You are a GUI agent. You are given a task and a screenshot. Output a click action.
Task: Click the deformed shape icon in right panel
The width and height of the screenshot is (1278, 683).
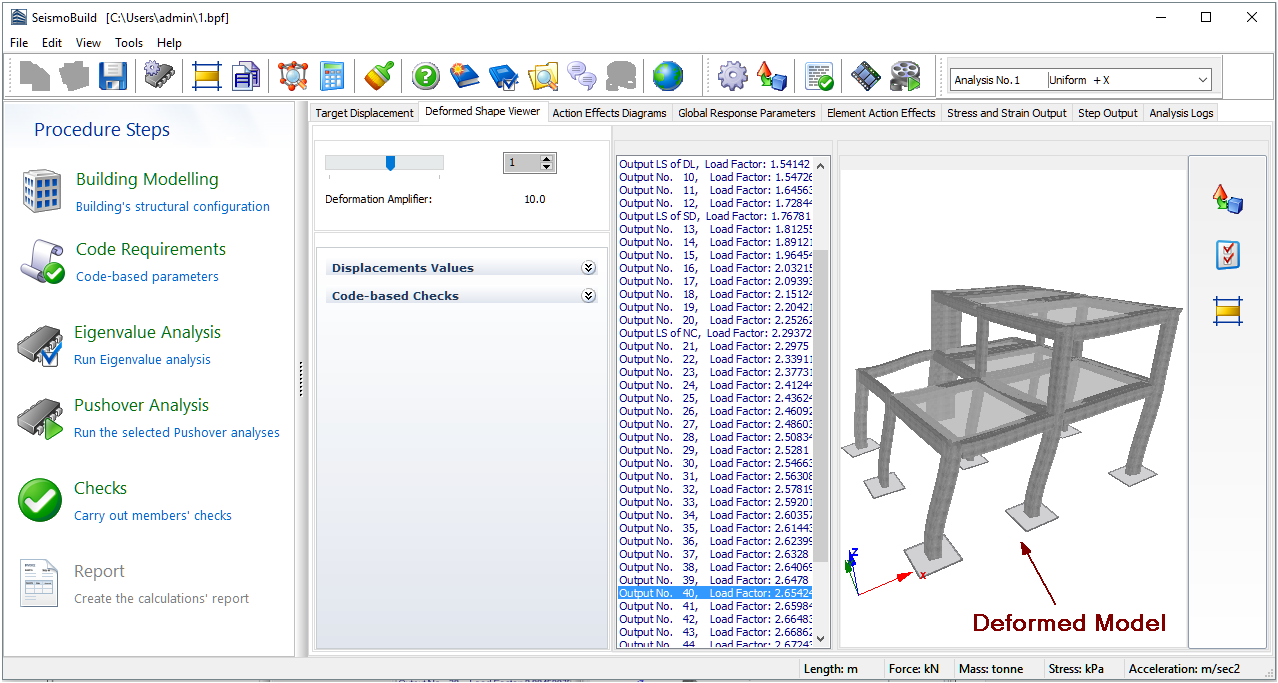pos(1227,199)
